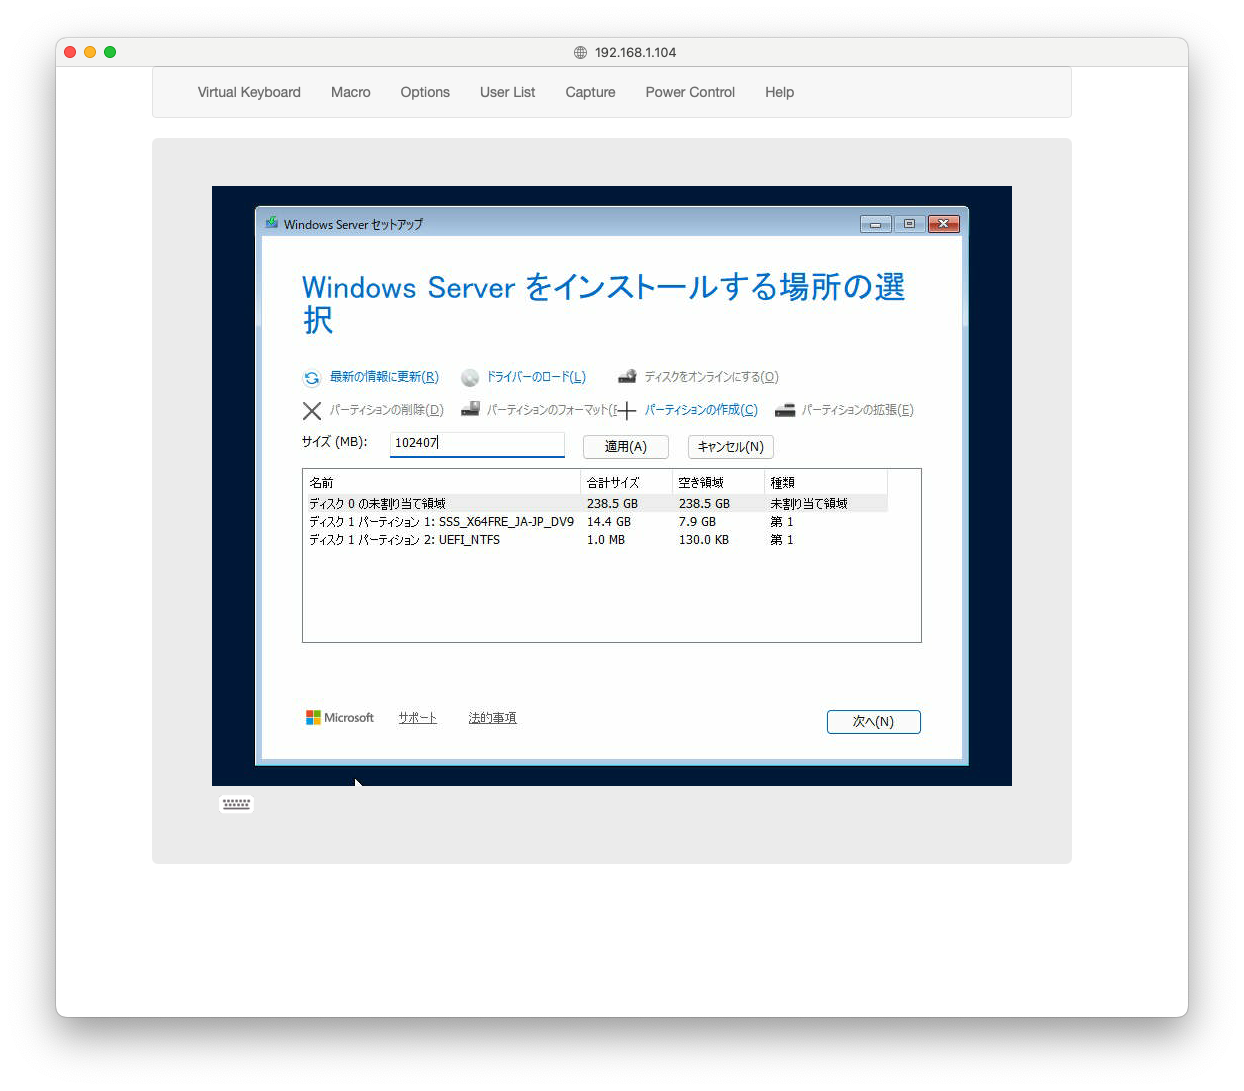
Task: Click into the サイズ (MB) size field
Action: pyautogui.click(x=477, y=443)
